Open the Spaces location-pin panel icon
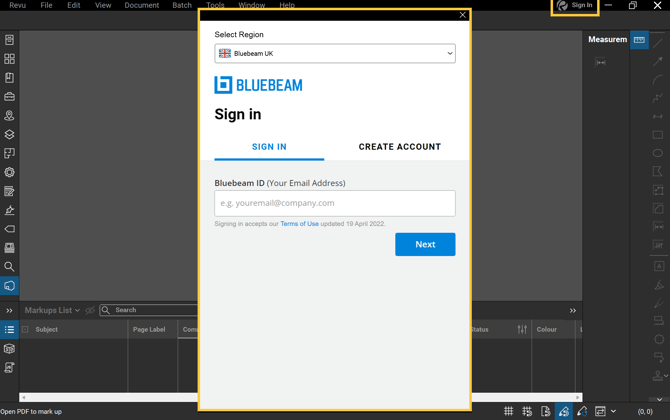 (x=9, y=115)
